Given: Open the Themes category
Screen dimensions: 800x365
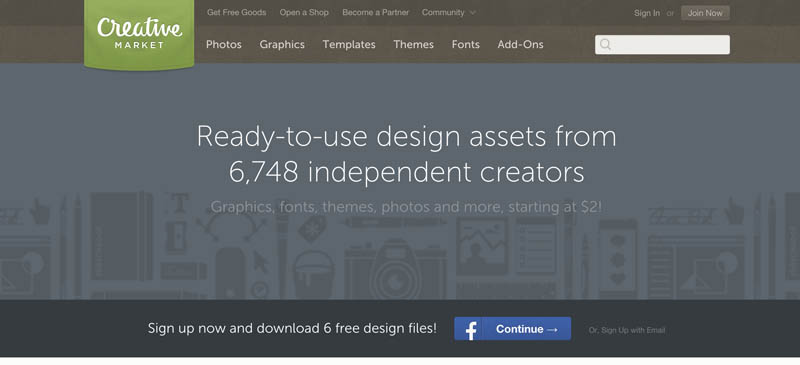Looking at the screenshot, I should point(413,44).
